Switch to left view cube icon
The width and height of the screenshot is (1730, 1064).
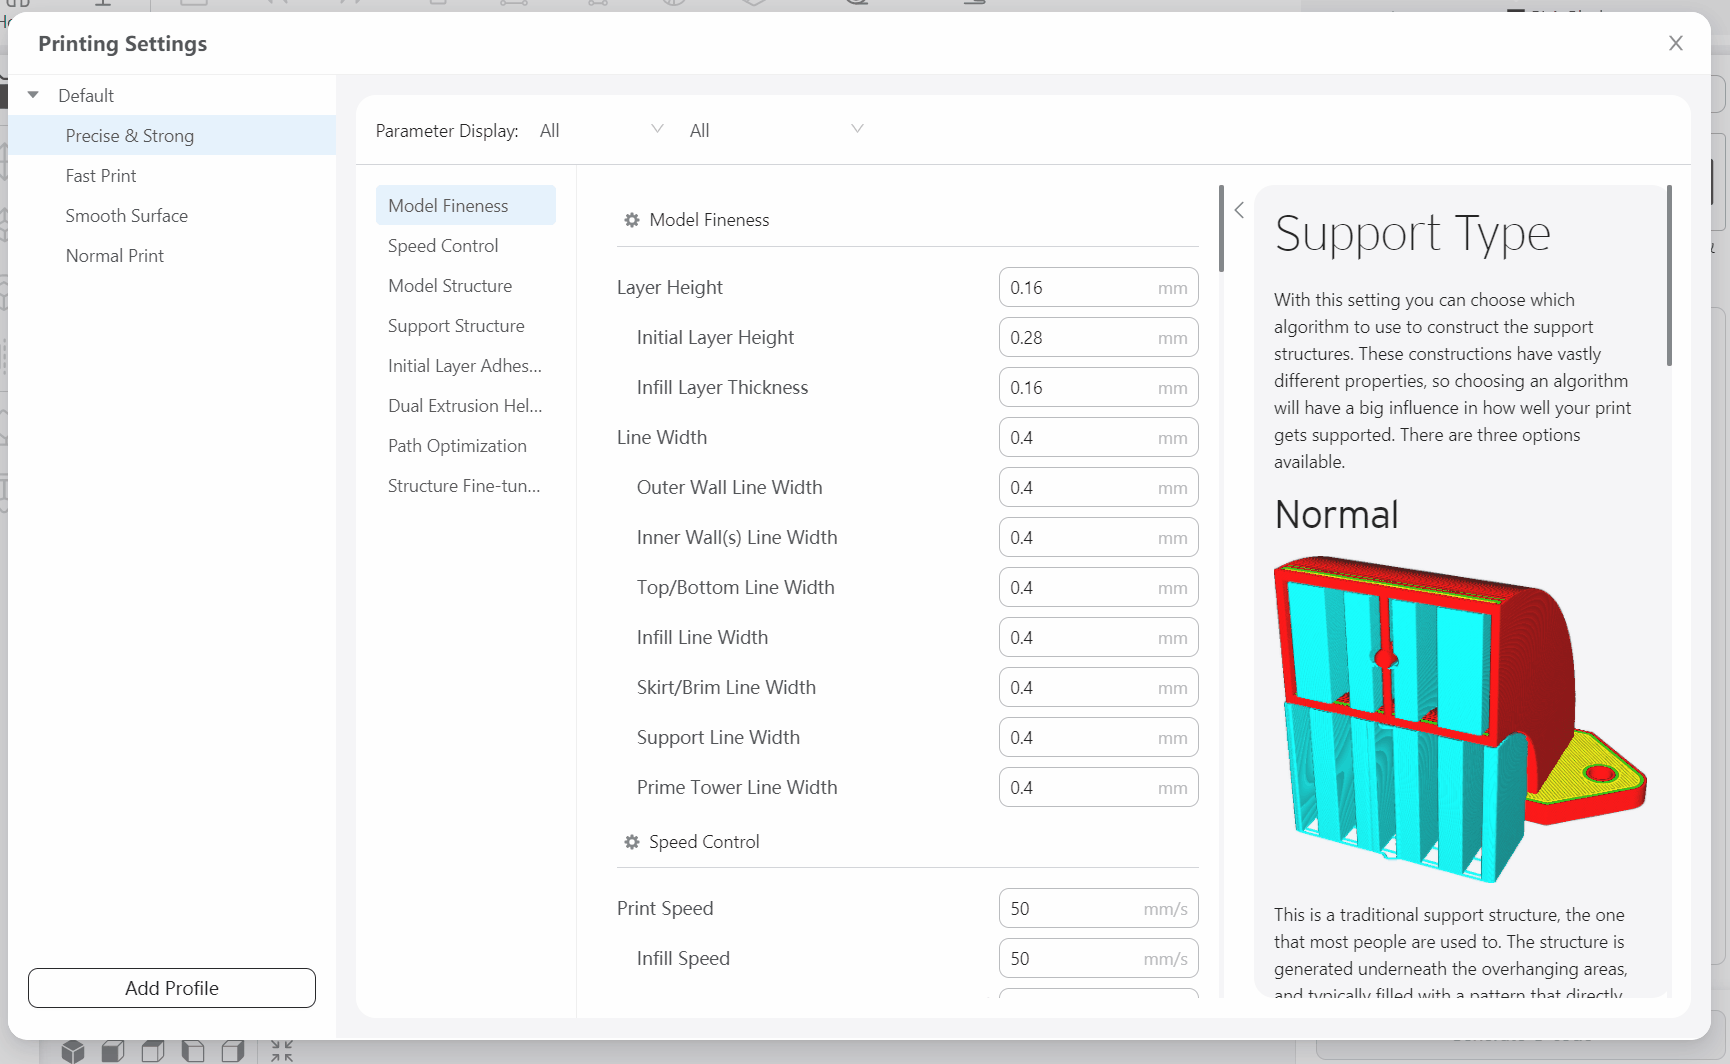[x=193, y=1051]
